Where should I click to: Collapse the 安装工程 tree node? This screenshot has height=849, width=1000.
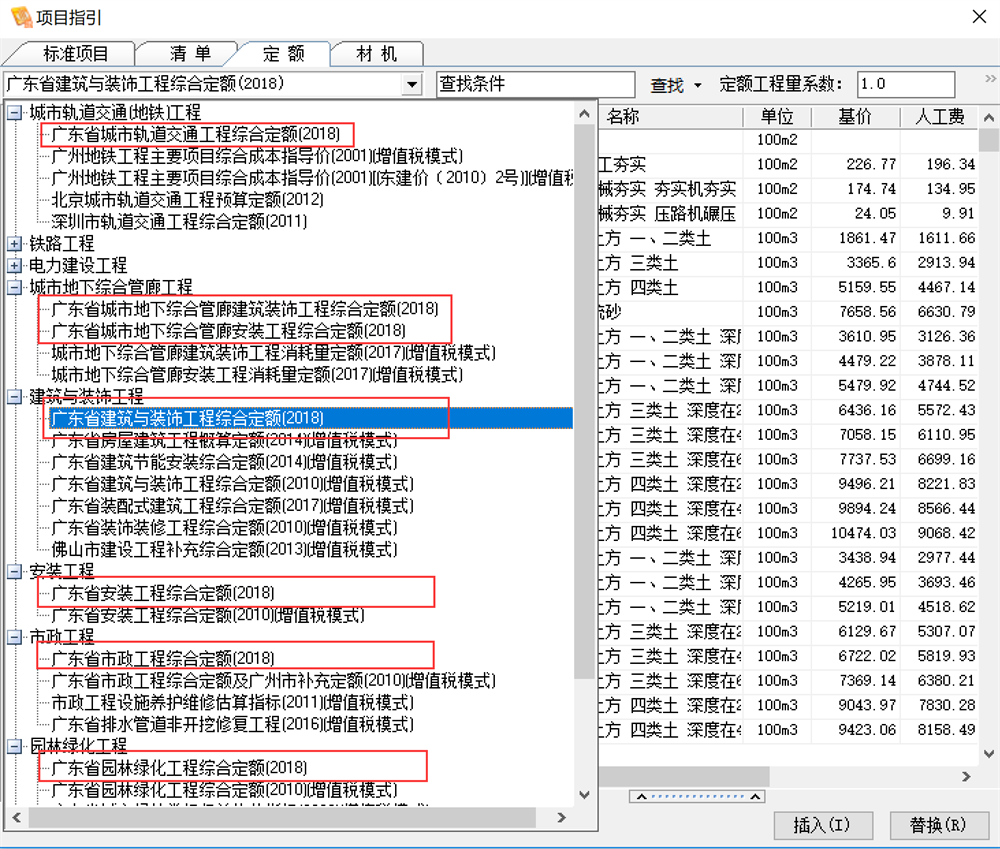click(x=15, y=571)
